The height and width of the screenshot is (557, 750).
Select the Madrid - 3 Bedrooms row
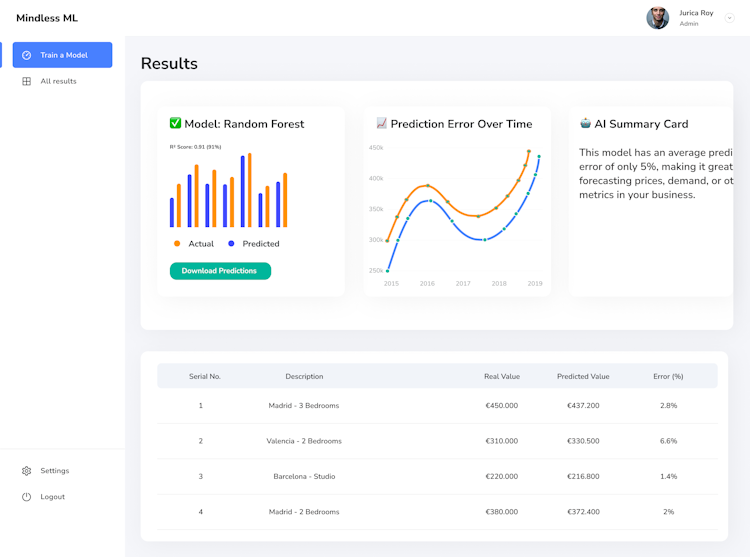click(437, 405)
